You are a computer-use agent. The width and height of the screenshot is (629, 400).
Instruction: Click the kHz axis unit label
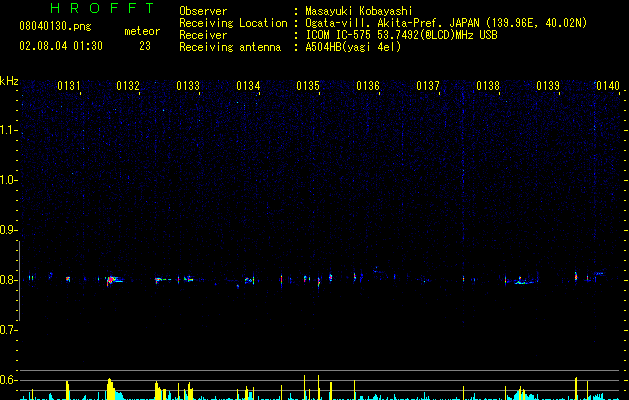click(x=9, y=81)
